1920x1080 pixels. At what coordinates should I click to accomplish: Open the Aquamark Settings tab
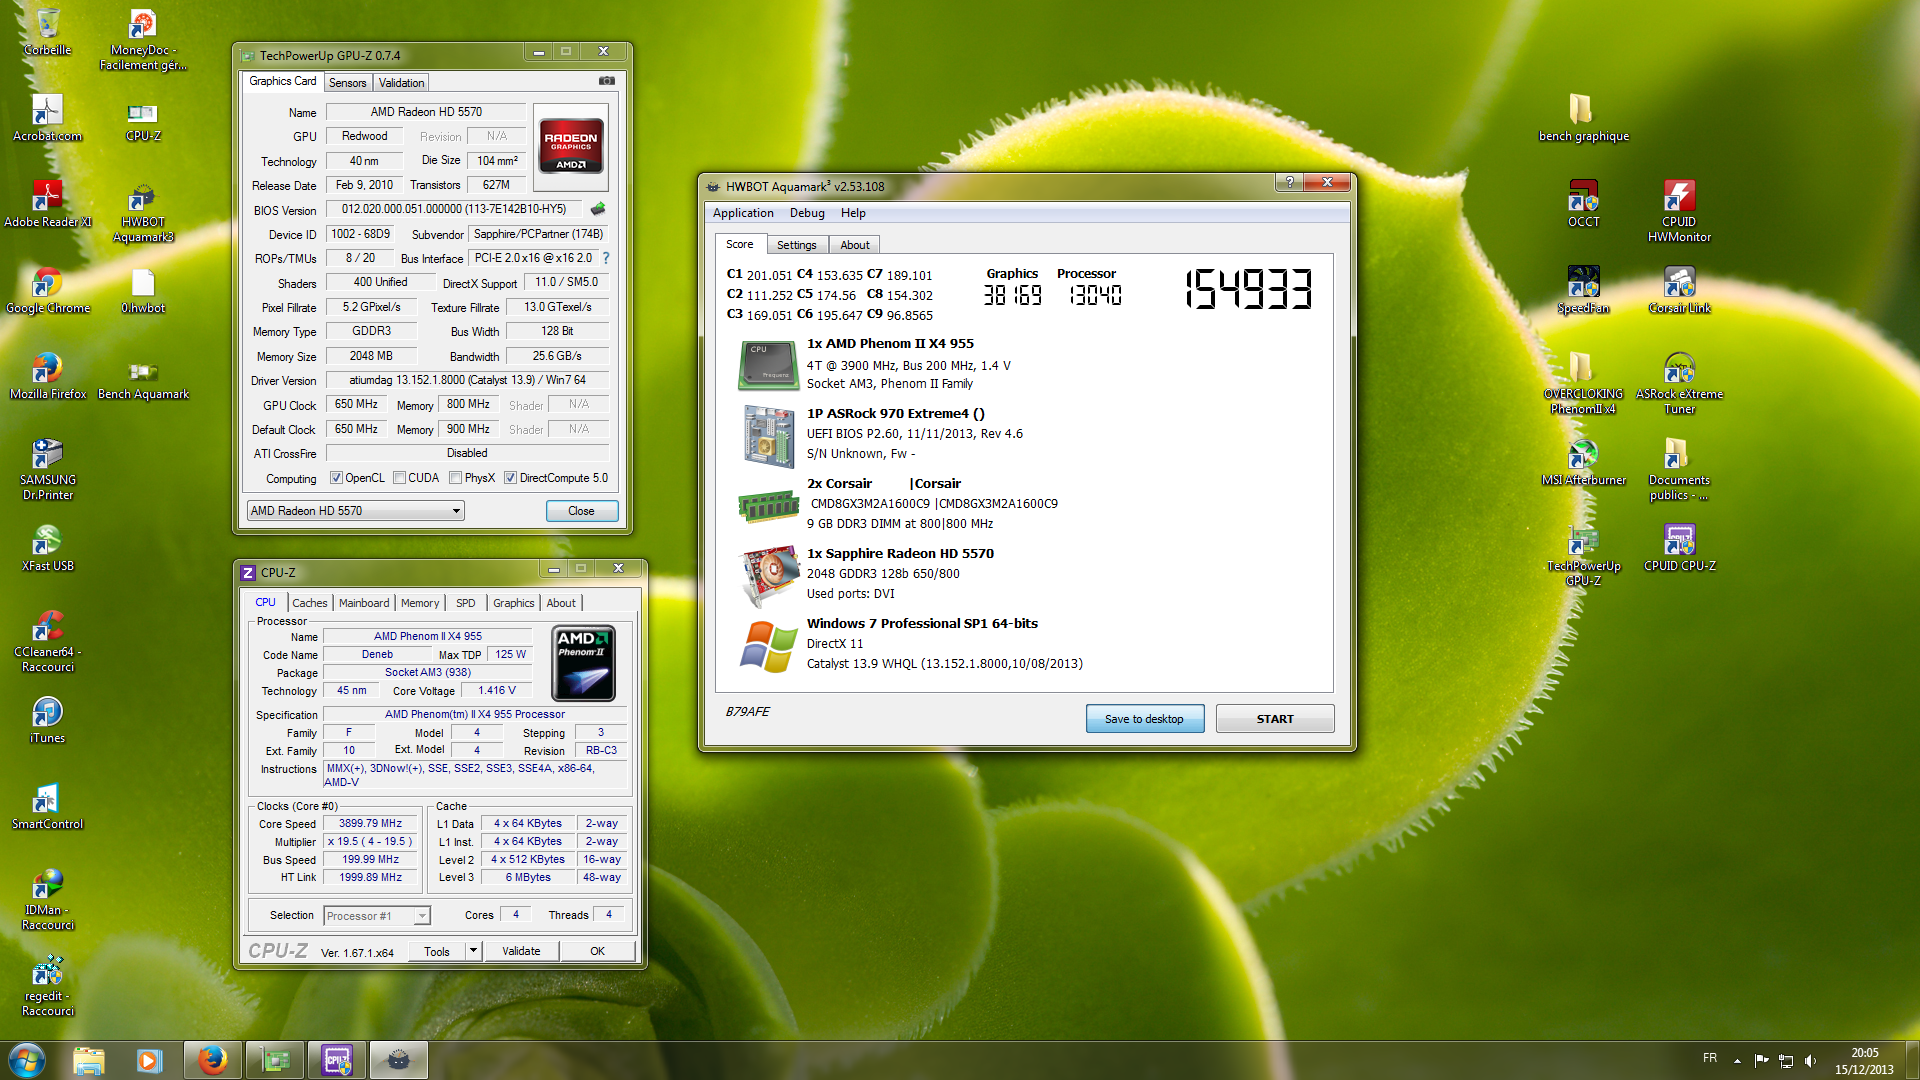(x=796, y=245)
